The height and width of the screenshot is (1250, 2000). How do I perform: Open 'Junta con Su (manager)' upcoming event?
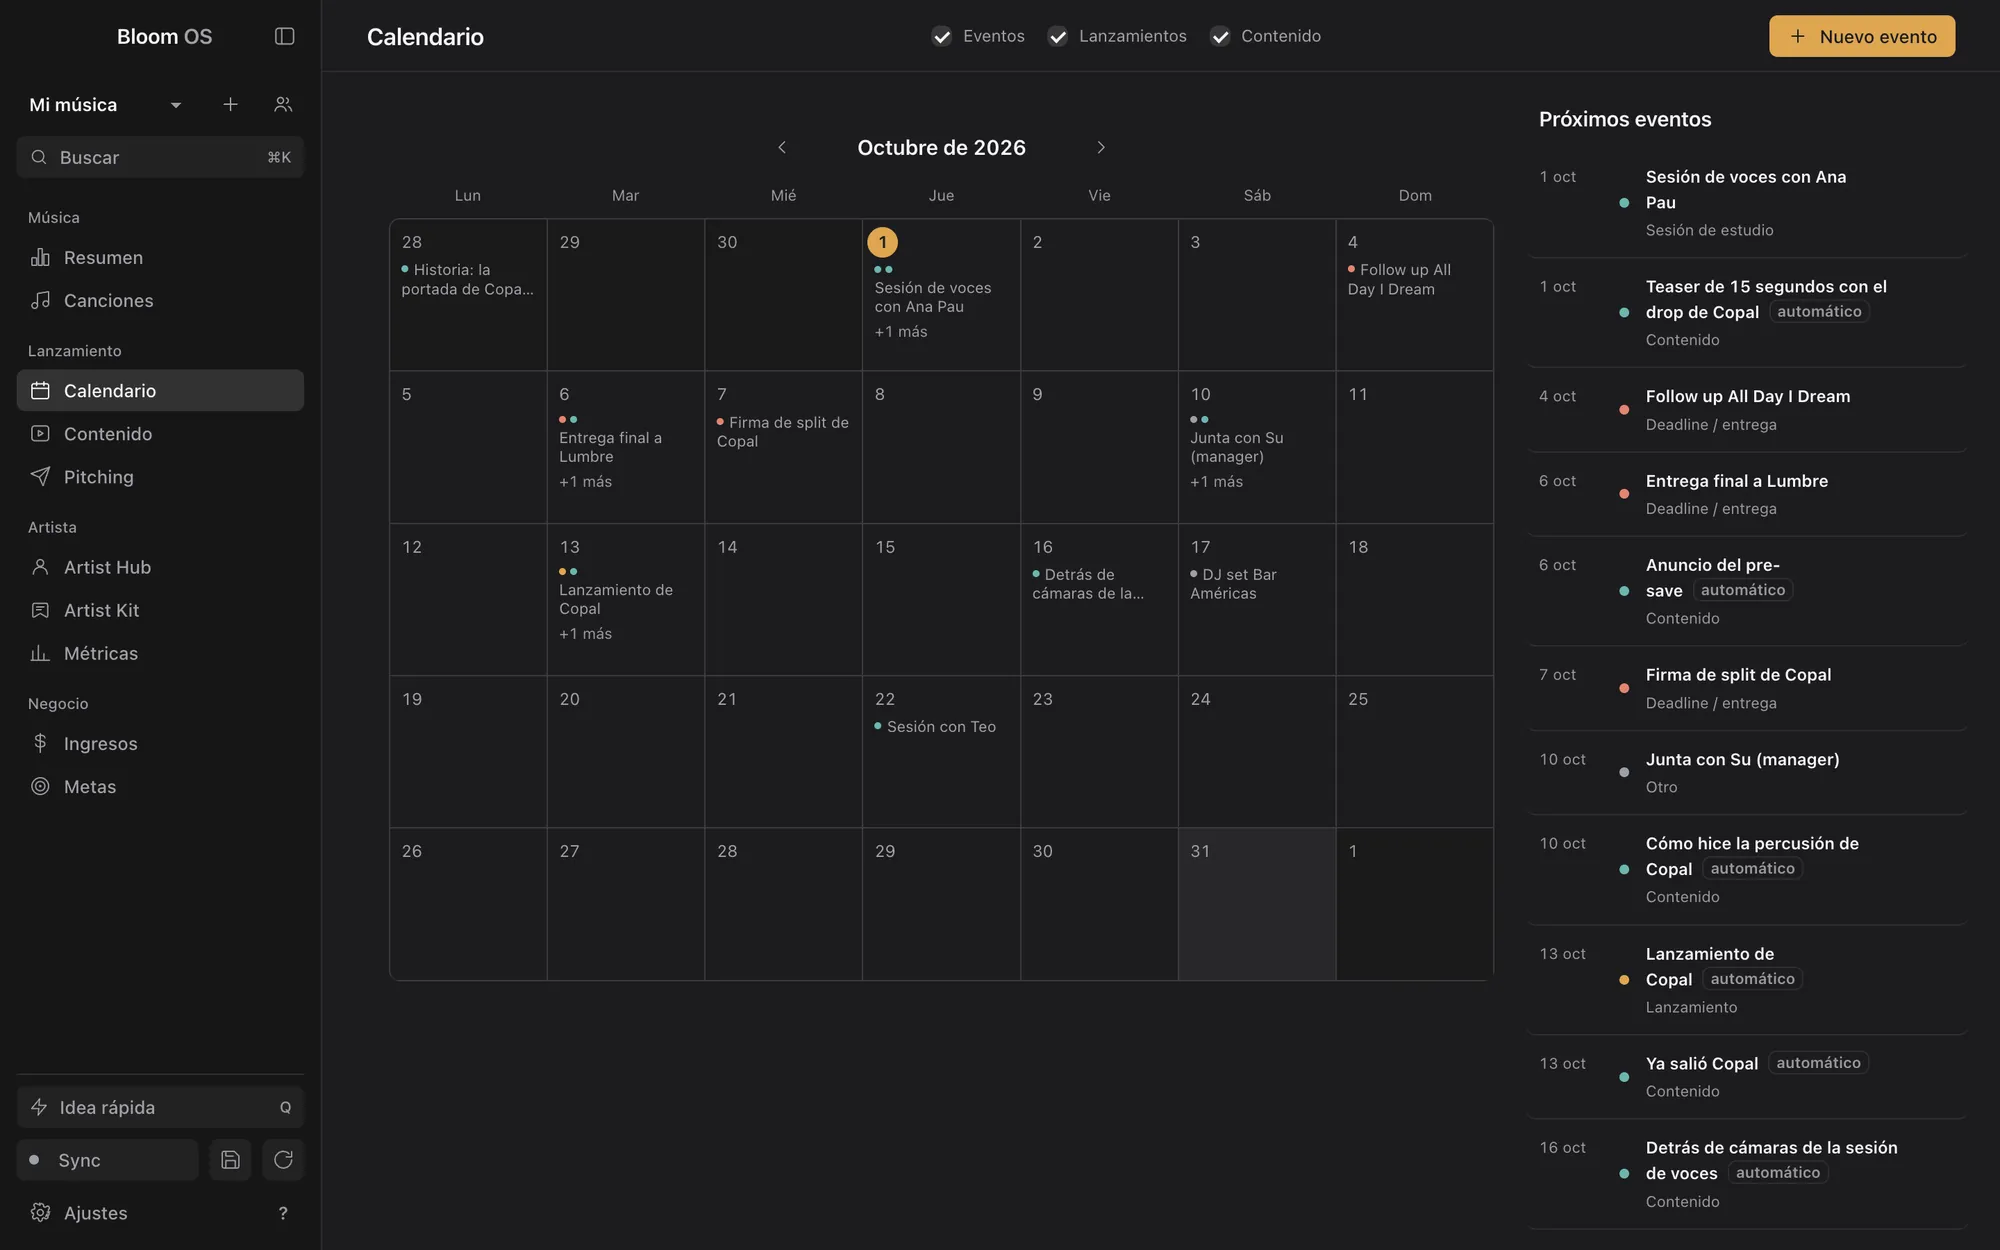[x=1747, y=772]
